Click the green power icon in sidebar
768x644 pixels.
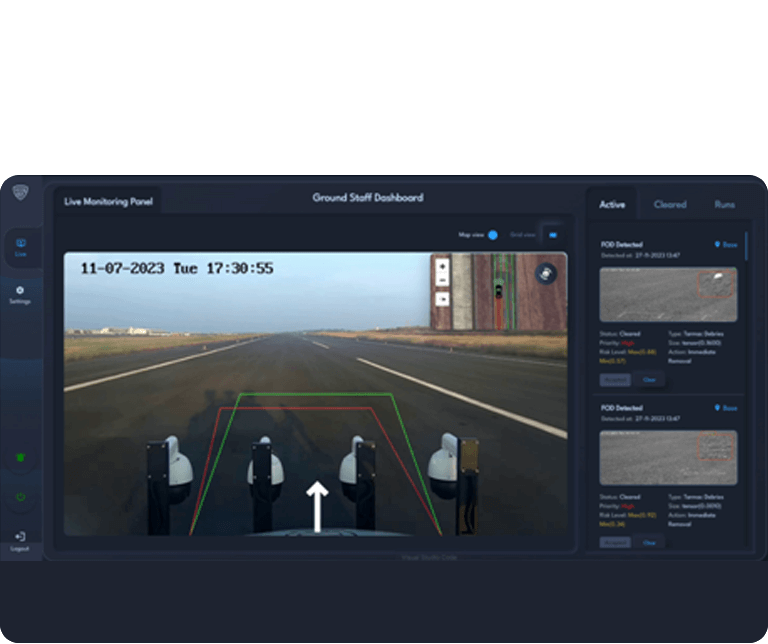[21, 497]
